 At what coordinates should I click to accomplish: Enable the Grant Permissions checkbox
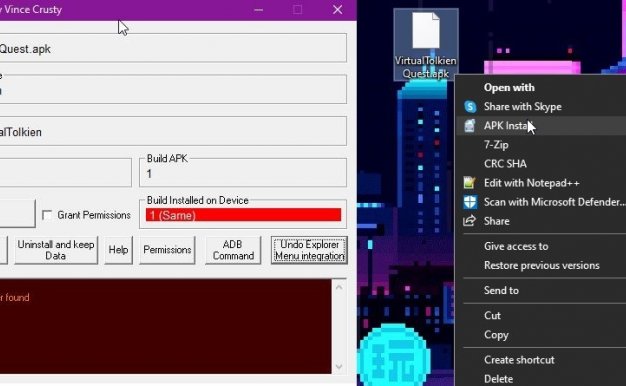click(x=47, y=216)
